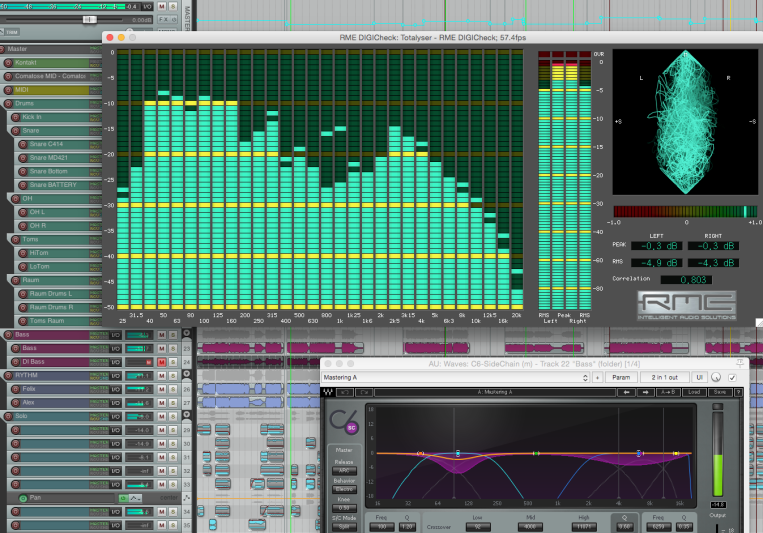Viewport: 763px width, 533px height.
Task: Click redo arrow in Waves C6 toolbar
Action: [x=363, y=392]
